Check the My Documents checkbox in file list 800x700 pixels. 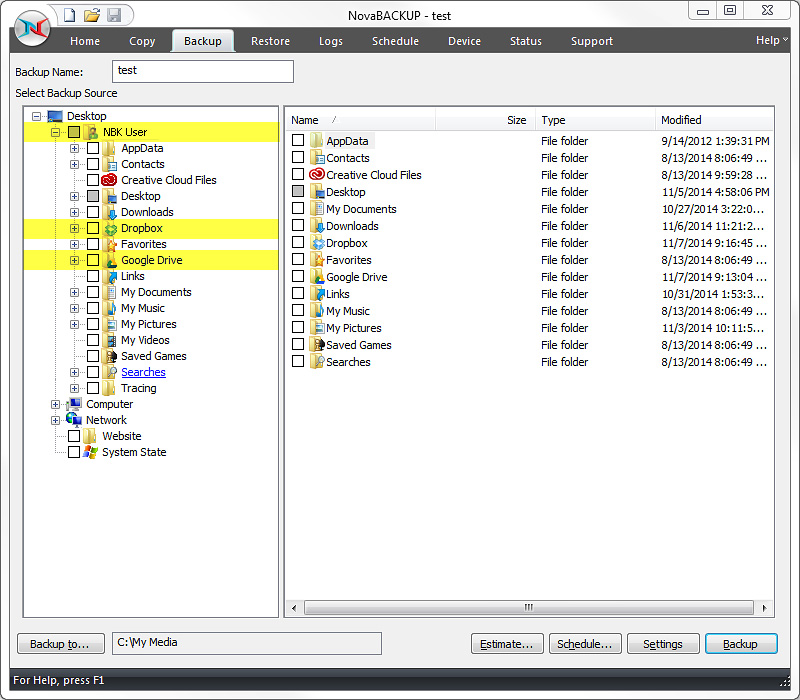pos(298,208)
